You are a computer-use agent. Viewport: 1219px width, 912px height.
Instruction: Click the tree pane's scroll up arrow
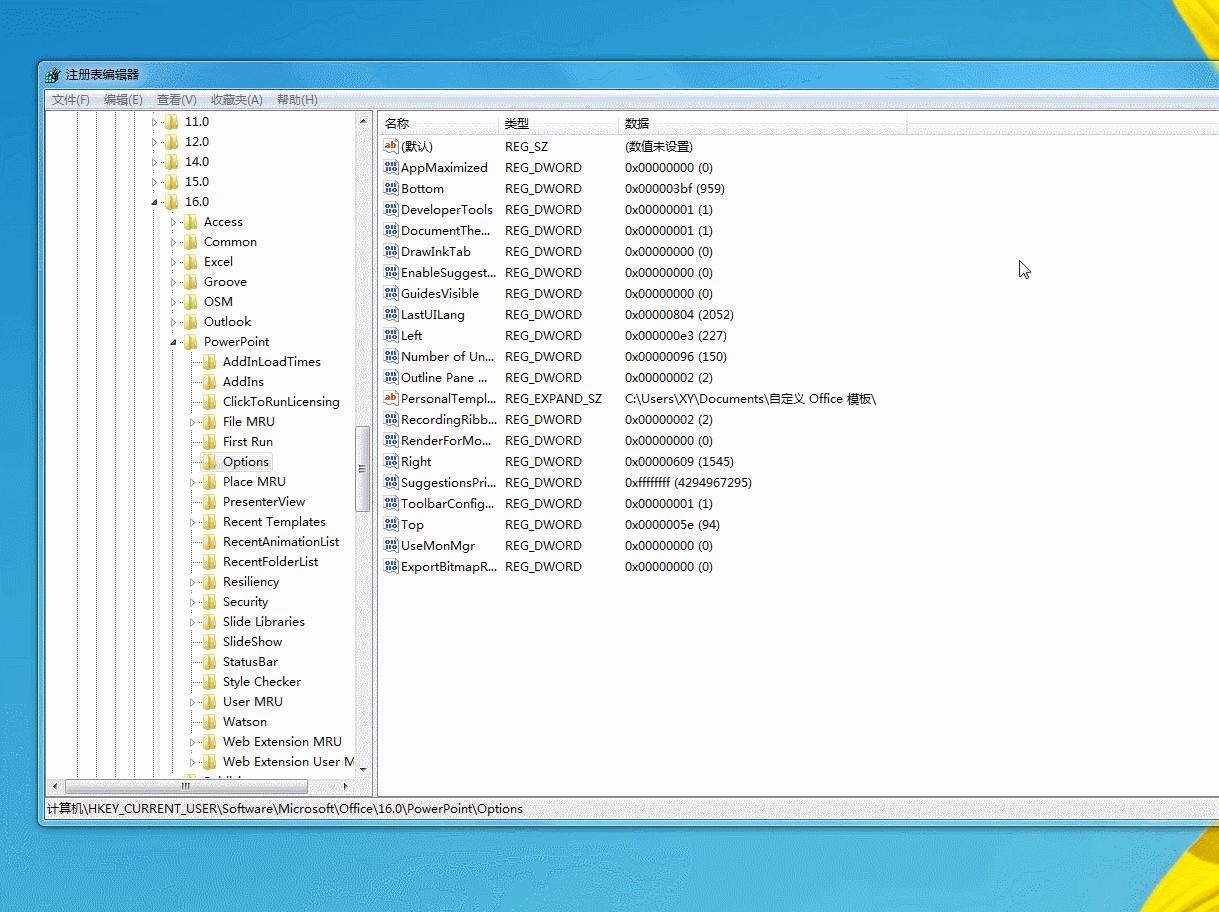coord(363,121)
